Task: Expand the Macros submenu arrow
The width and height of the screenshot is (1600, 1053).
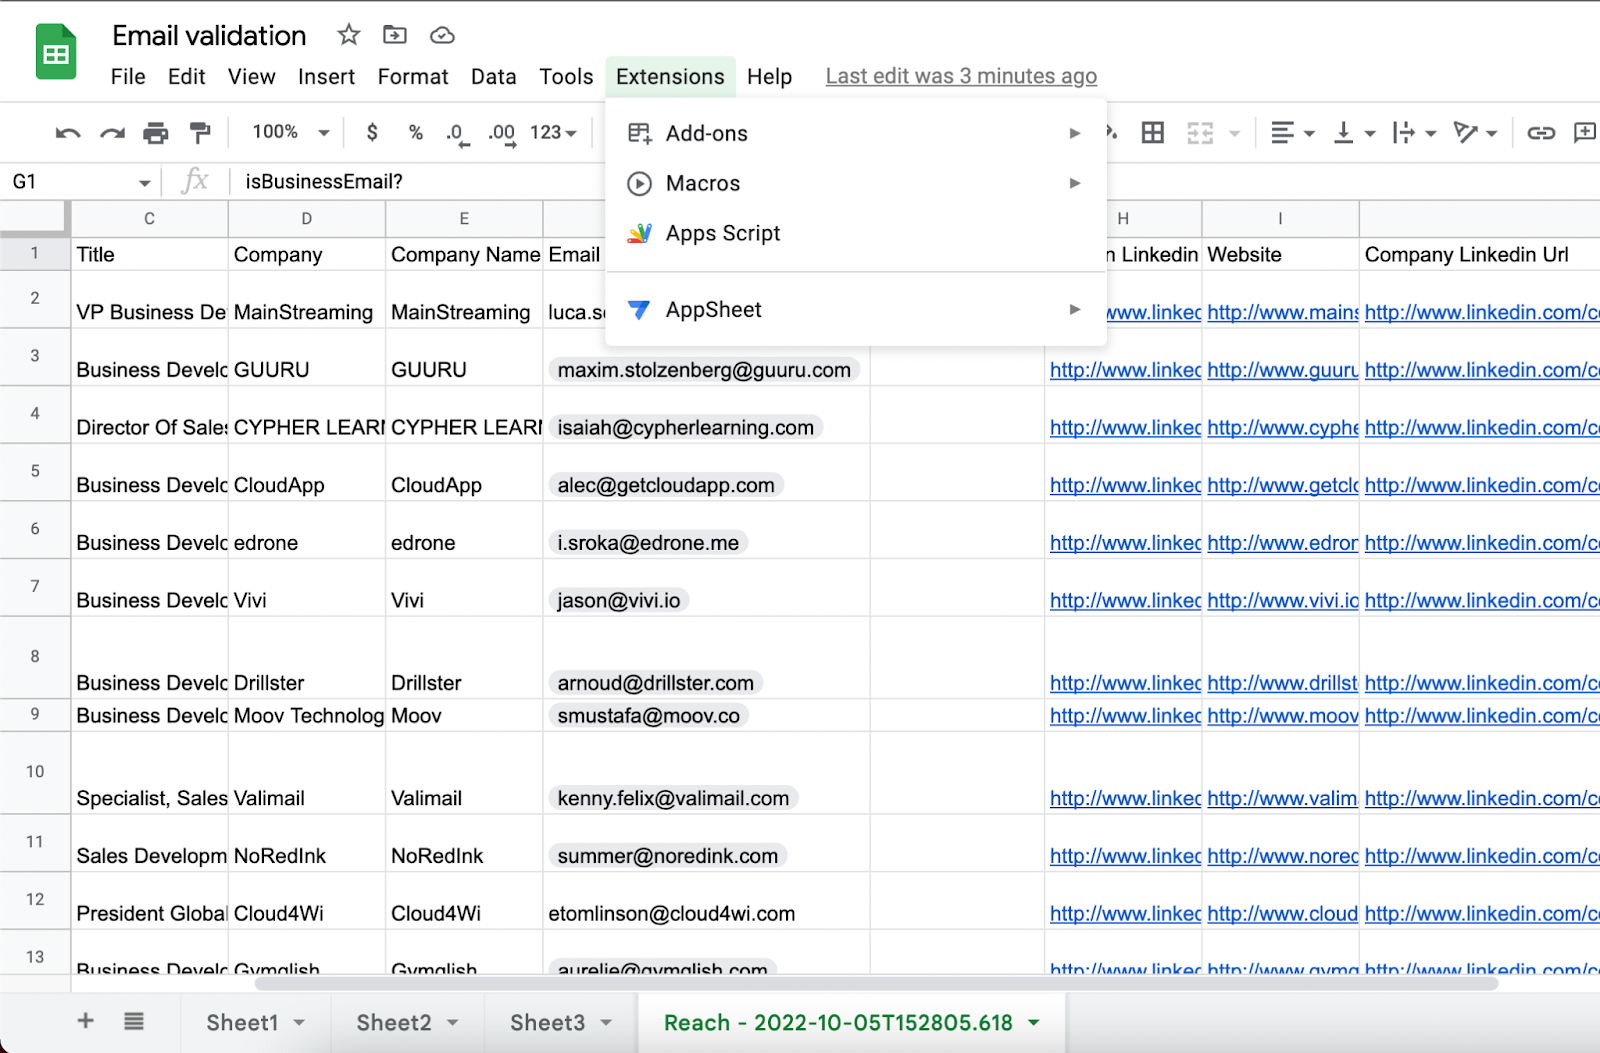Action: (x=1075, y=183)
